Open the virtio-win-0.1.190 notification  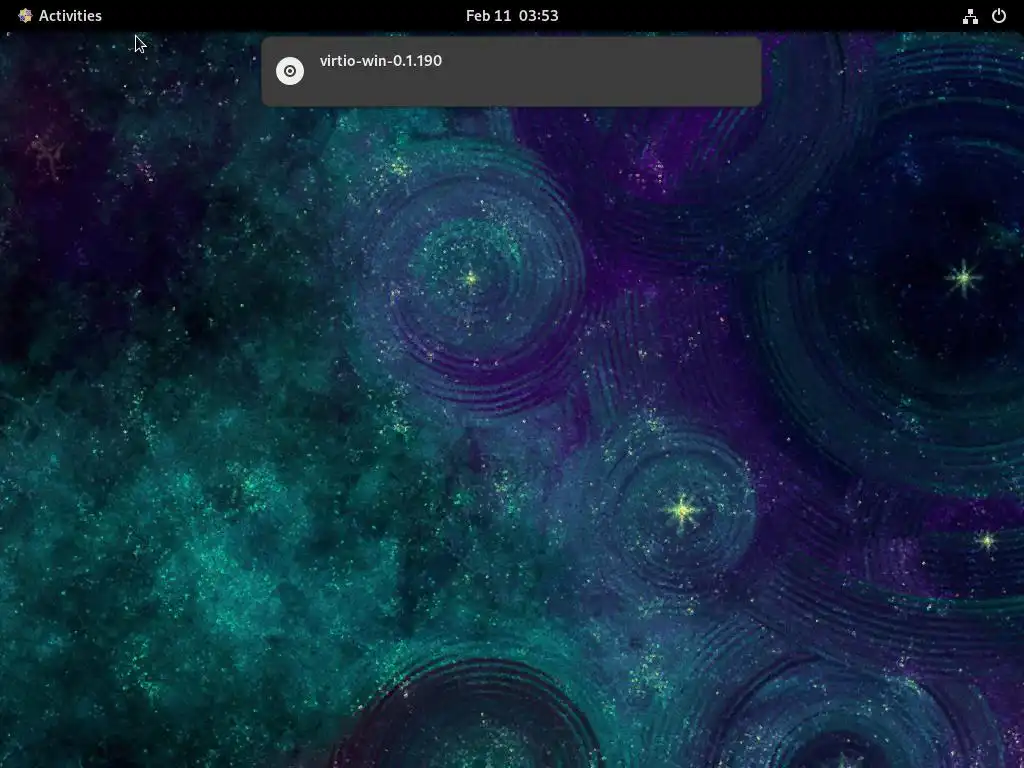511,71
